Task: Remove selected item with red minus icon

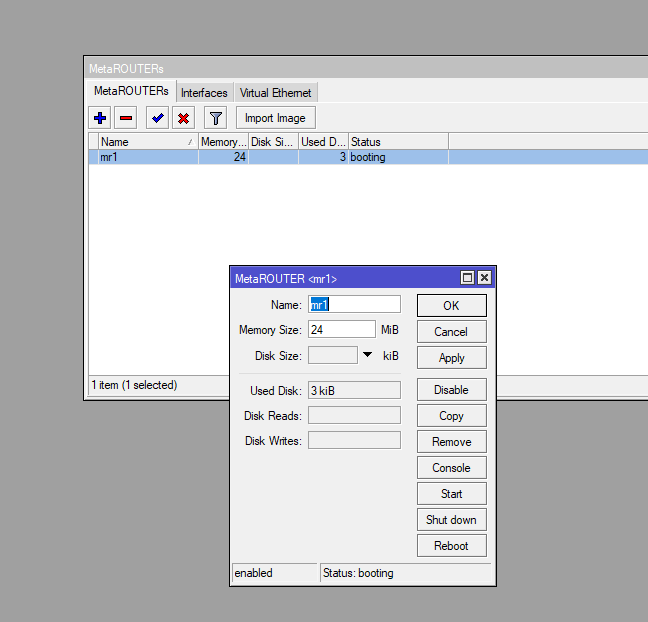Action: tap(126, 118)
